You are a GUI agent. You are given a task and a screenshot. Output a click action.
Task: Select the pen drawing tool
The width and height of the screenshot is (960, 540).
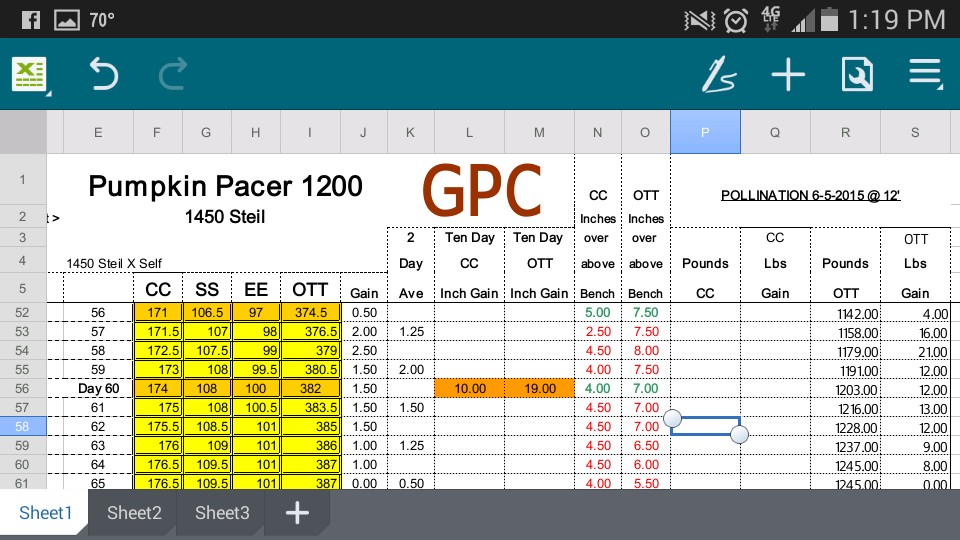(719, 75)
